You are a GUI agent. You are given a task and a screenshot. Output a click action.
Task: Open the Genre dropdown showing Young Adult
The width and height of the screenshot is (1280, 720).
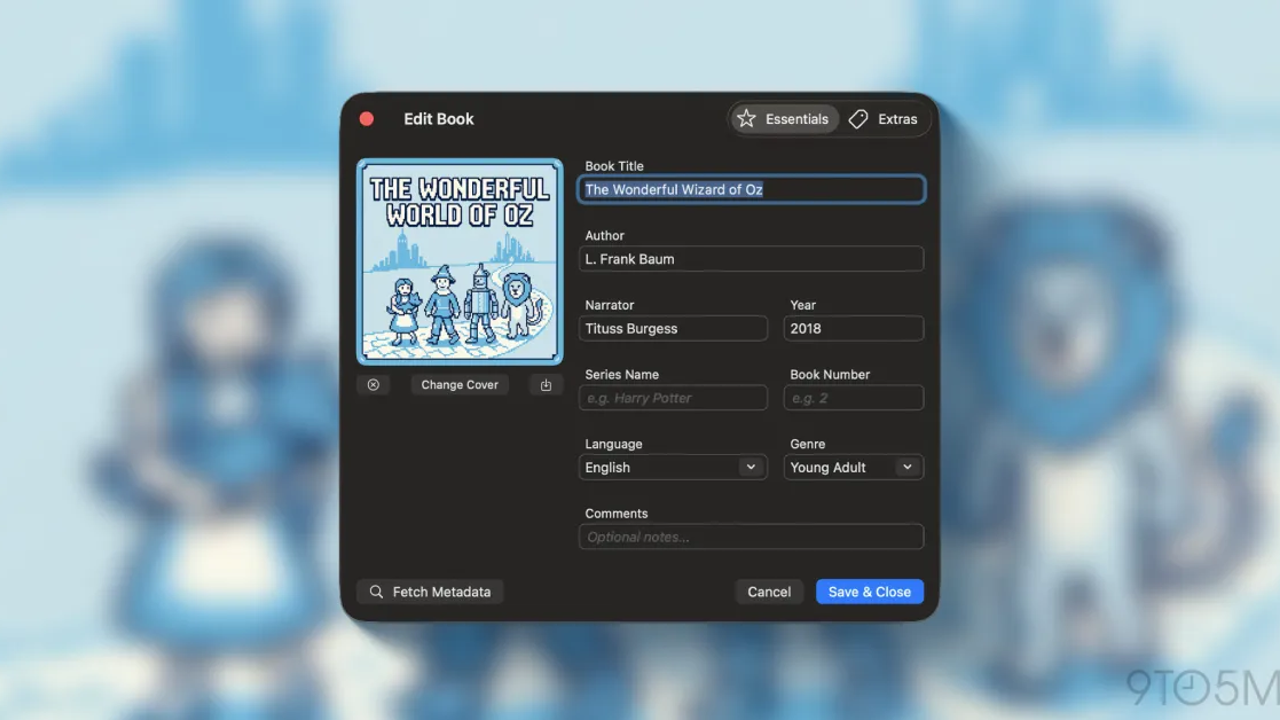click(853, 467)
